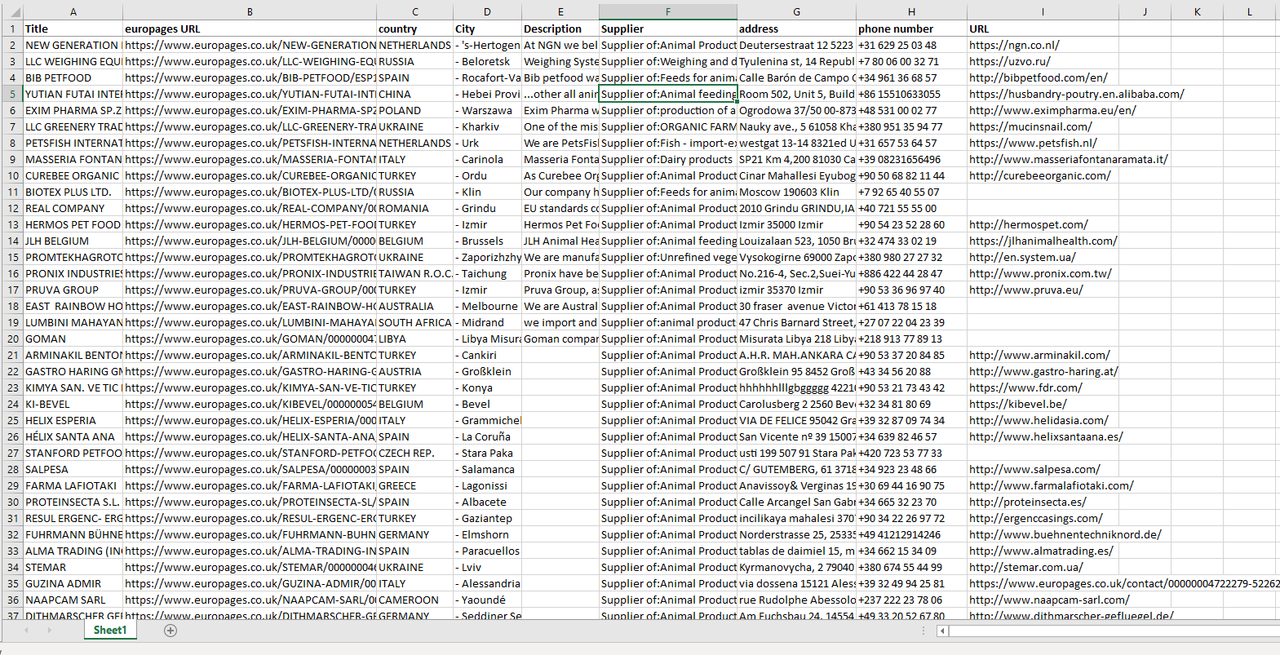This screenshot has height=655, width=1280.
Task: Select the 'CHINA' country cell
Action: pos(414,94)
